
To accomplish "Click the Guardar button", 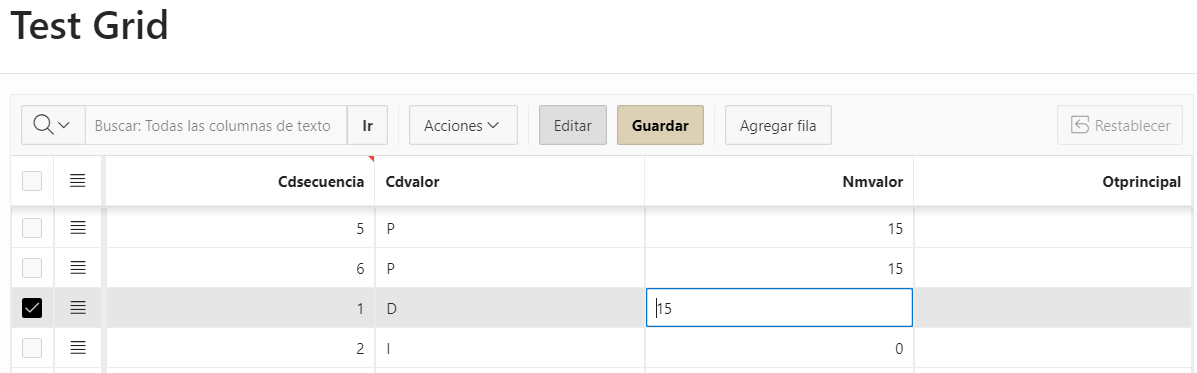I will pyautogui.click(x=660, y=125).
